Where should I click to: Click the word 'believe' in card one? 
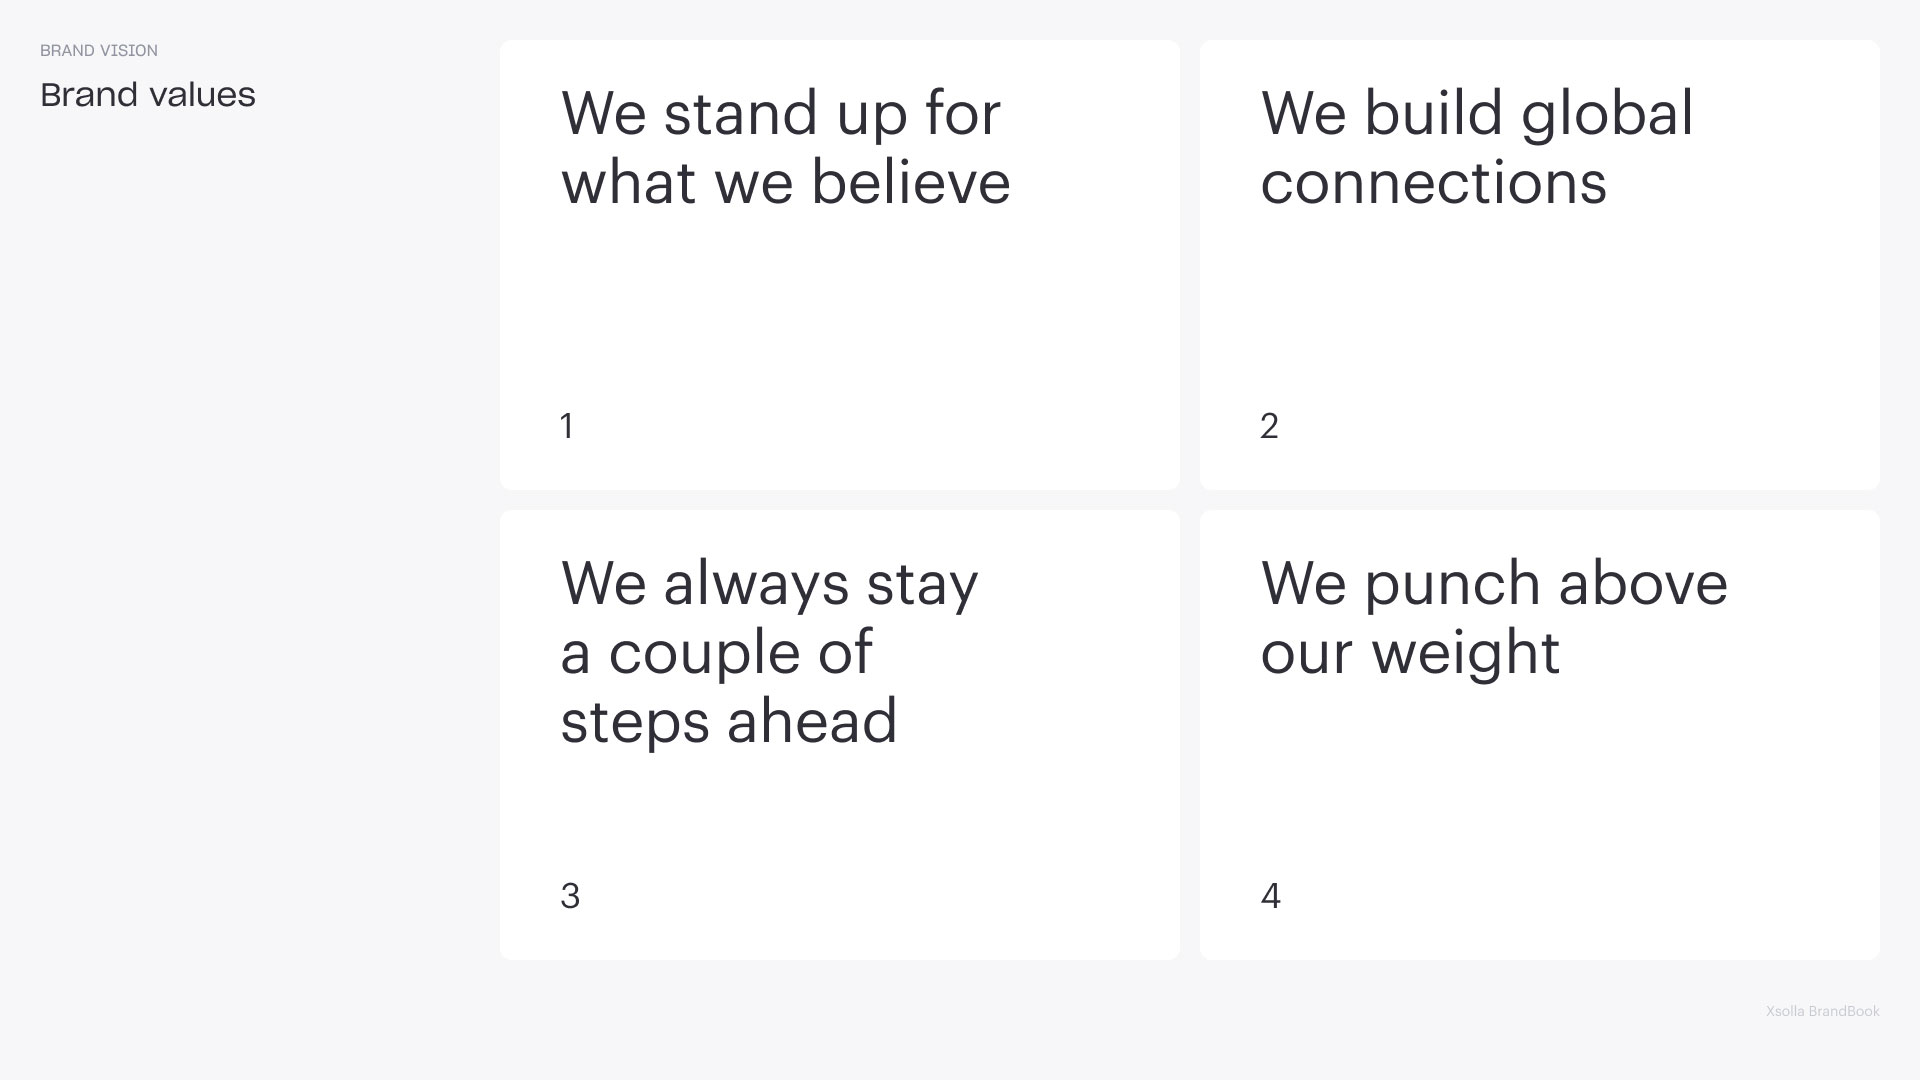click(x=910, y=183)
